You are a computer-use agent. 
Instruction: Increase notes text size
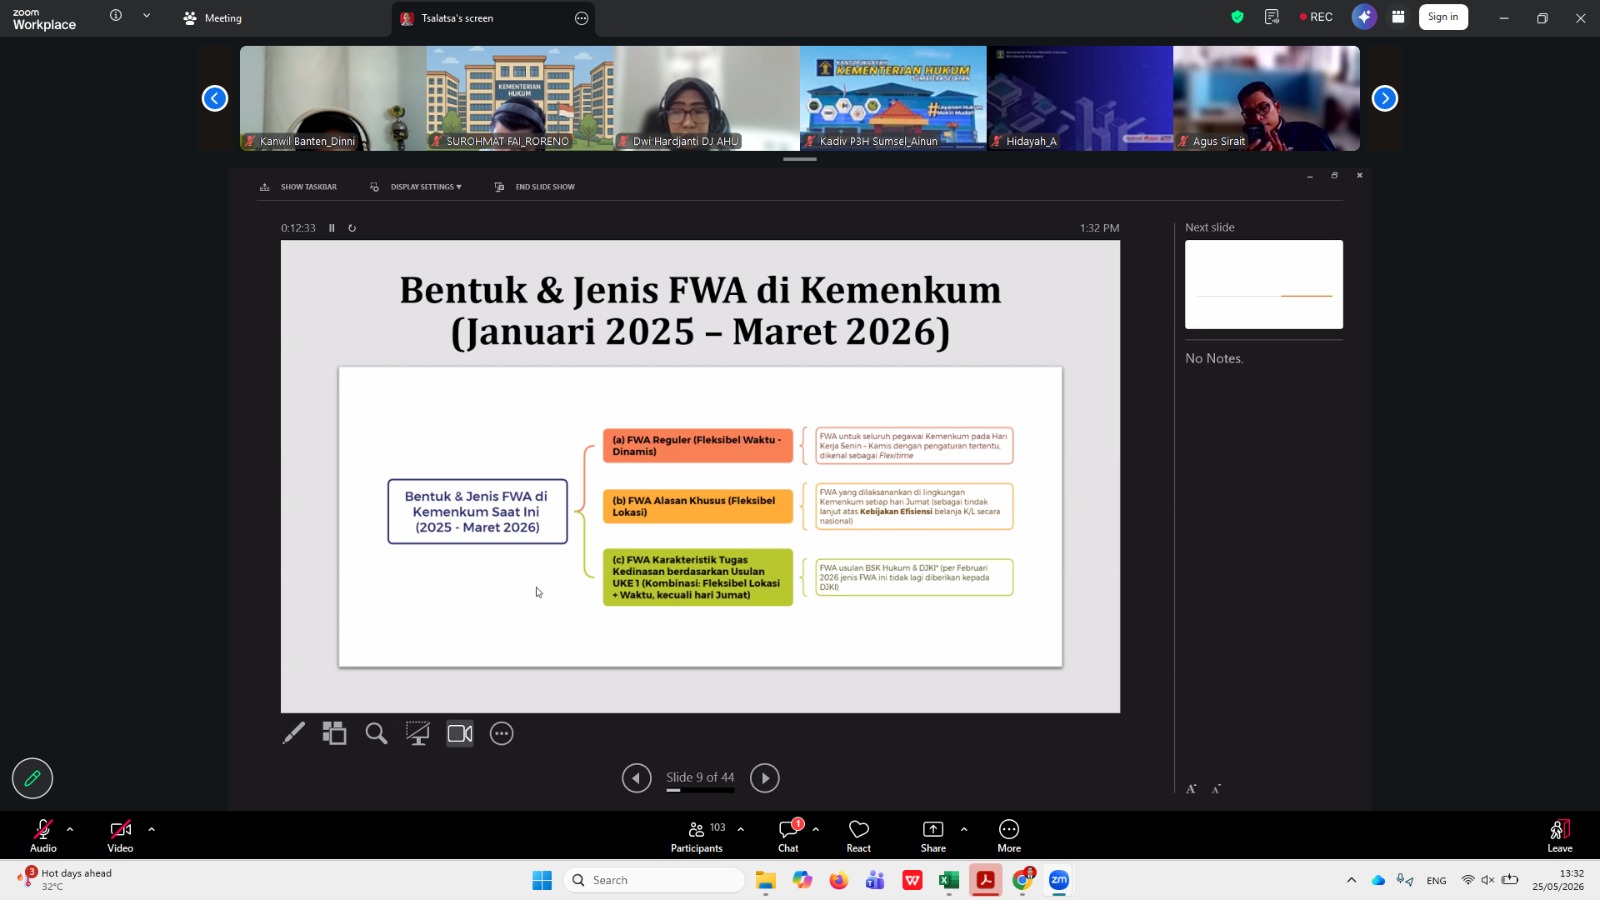(1192, 789)
